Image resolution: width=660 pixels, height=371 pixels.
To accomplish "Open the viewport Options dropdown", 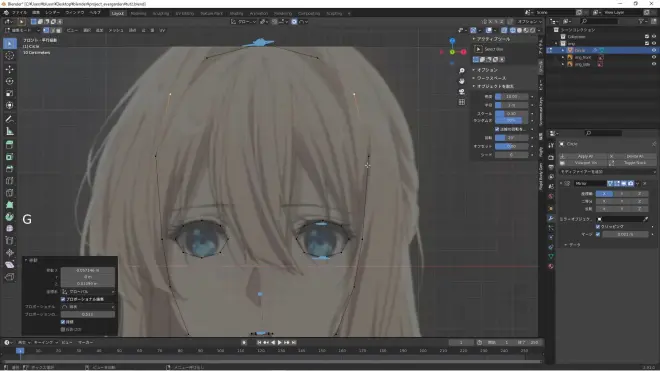I will pyautogui.click(x=530, y=21).
